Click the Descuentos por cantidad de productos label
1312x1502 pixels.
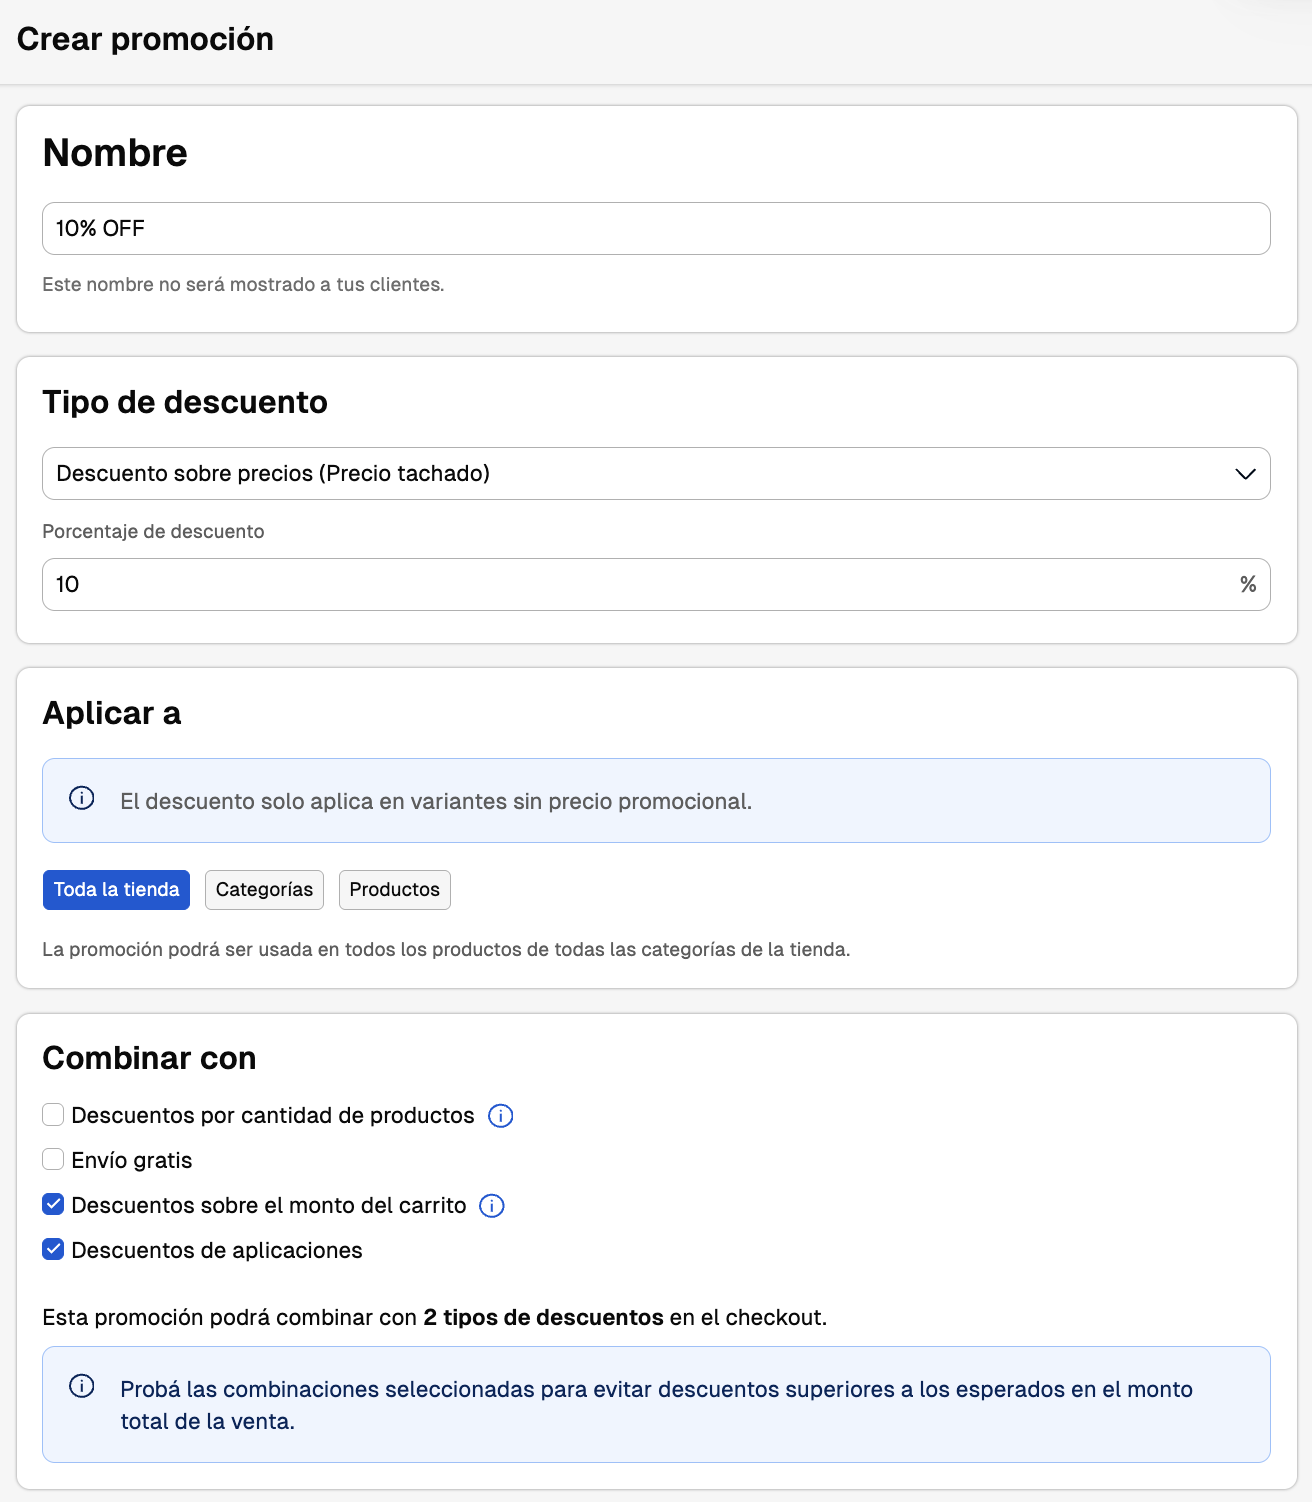273,1116
